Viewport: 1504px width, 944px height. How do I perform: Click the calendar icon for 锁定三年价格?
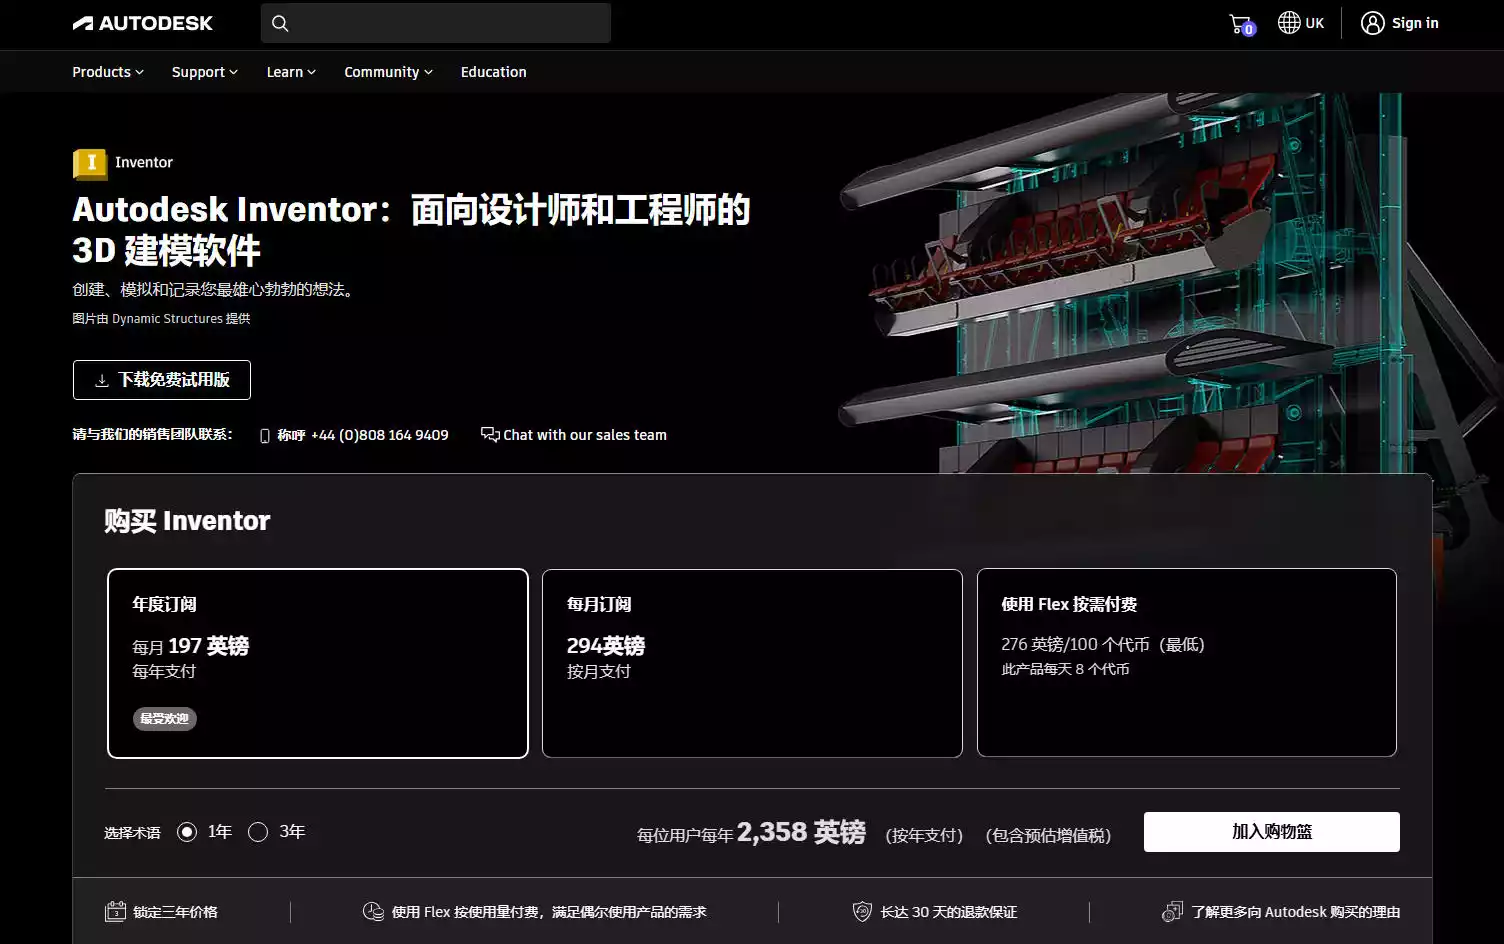click(x=116, y=912)
